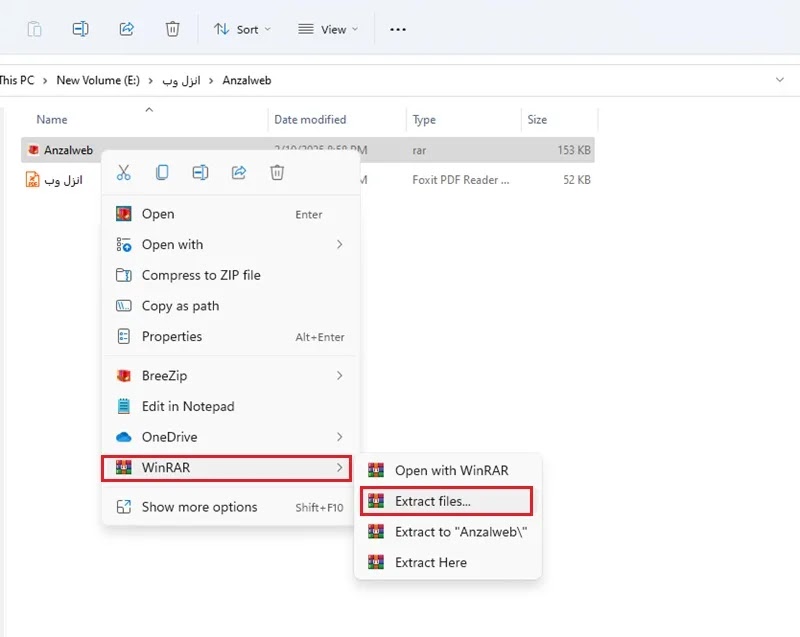The image size is (800, 637).
Task: Choose Copy as path
Action: click(231, 306)
